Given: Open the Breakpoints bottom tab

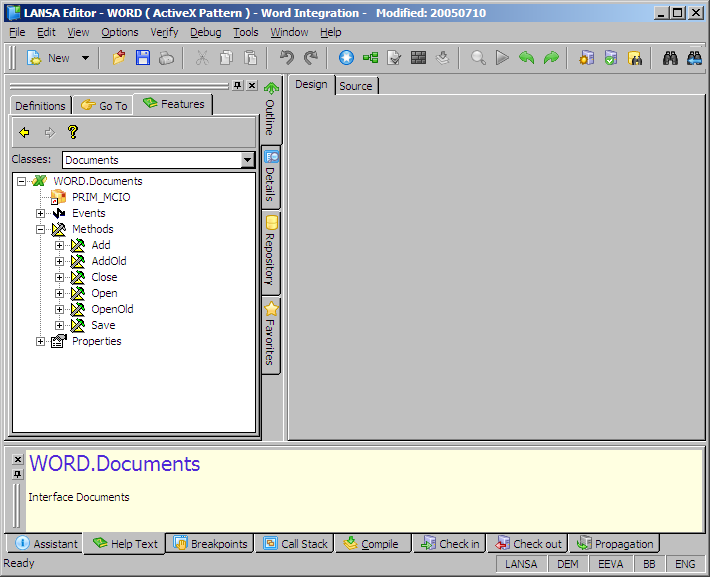Looking at the screenshot, I should pos(210,544).
